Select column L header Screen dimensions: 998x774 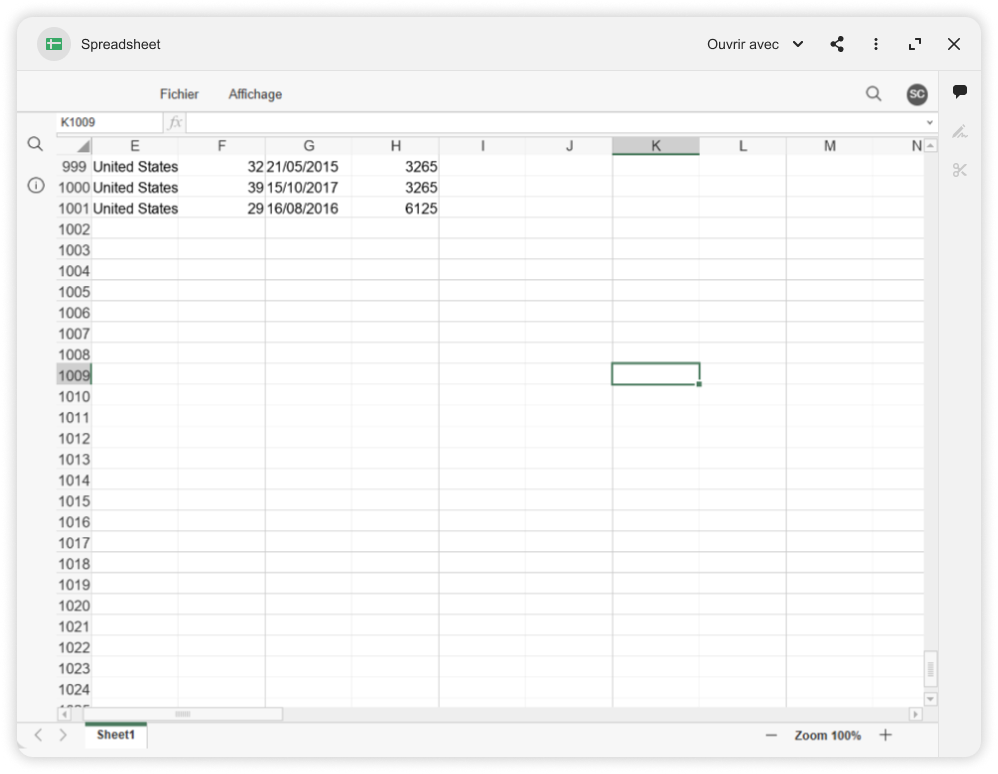(x=743, y=146)
